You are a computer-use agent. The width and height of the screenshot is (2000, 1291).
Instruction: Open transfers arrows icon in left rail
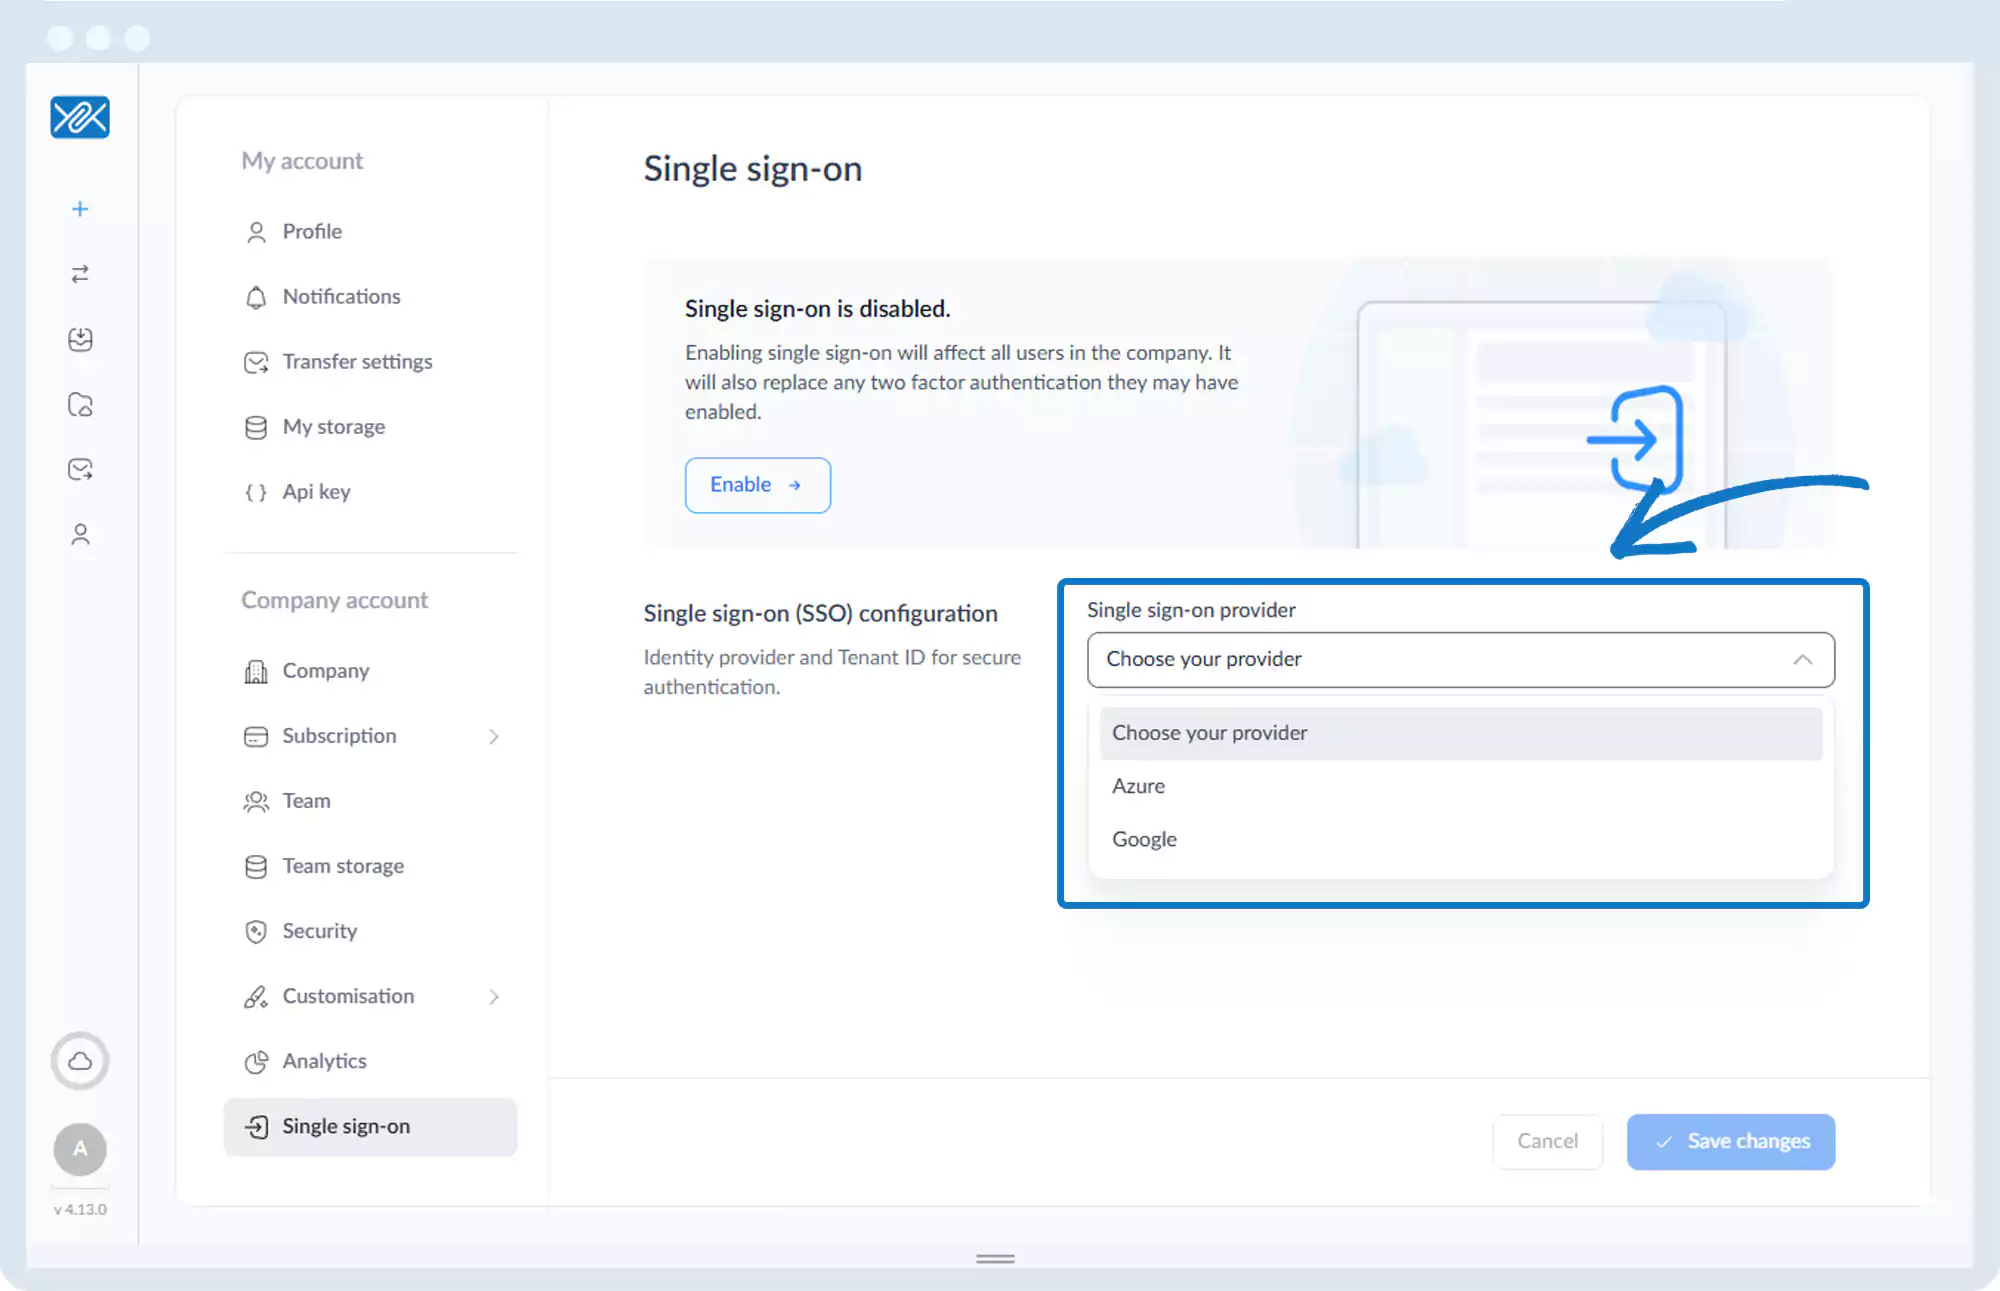coord(80,274)
